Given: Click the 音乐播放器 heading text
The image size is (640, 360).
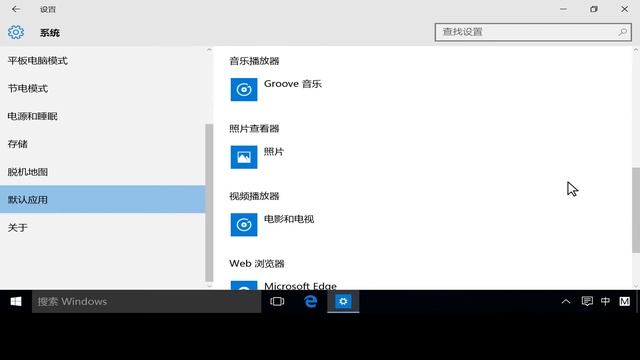Looking at the screenshot, I should 254,61.
